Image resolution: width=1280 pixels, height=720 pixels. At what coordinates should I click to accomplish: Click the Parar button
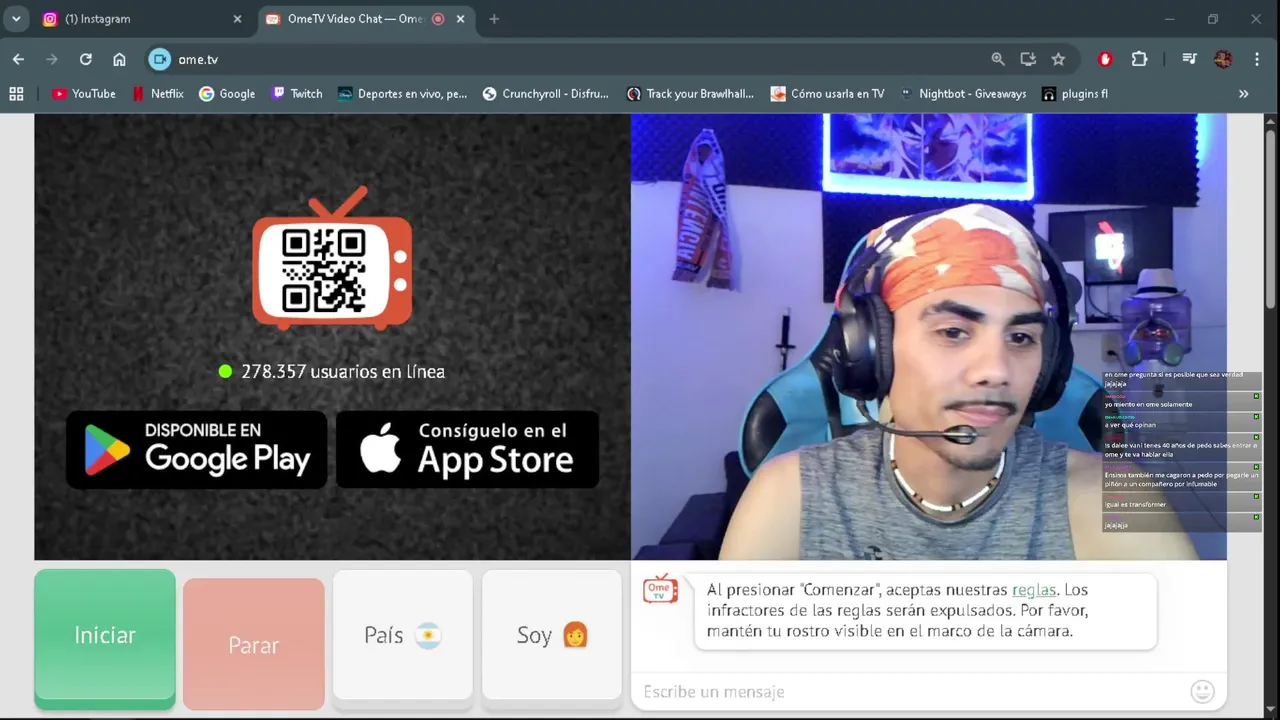pyautogui.click(x=254, y=645)
